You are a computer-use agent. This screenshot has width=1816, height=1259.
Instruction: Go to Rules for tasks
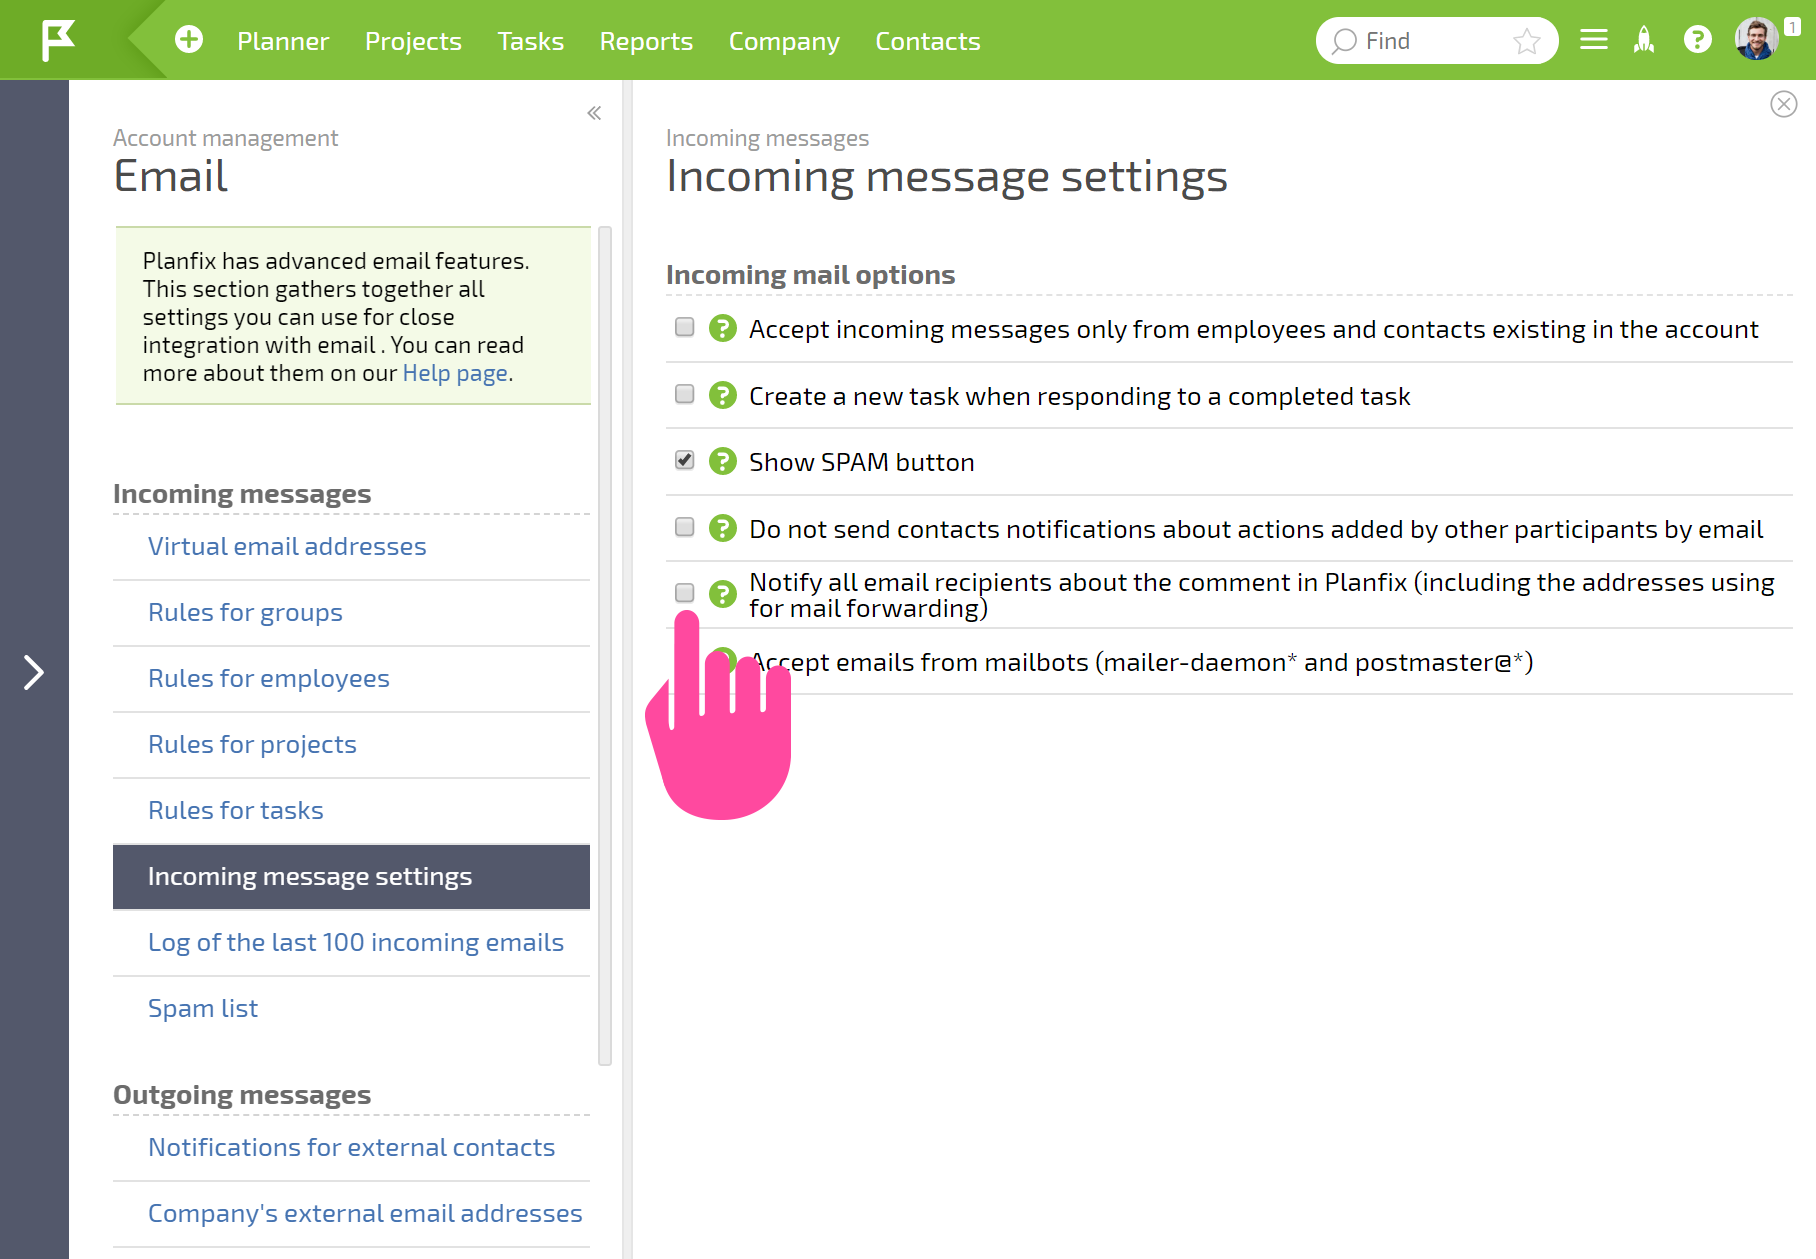point(236,810)
